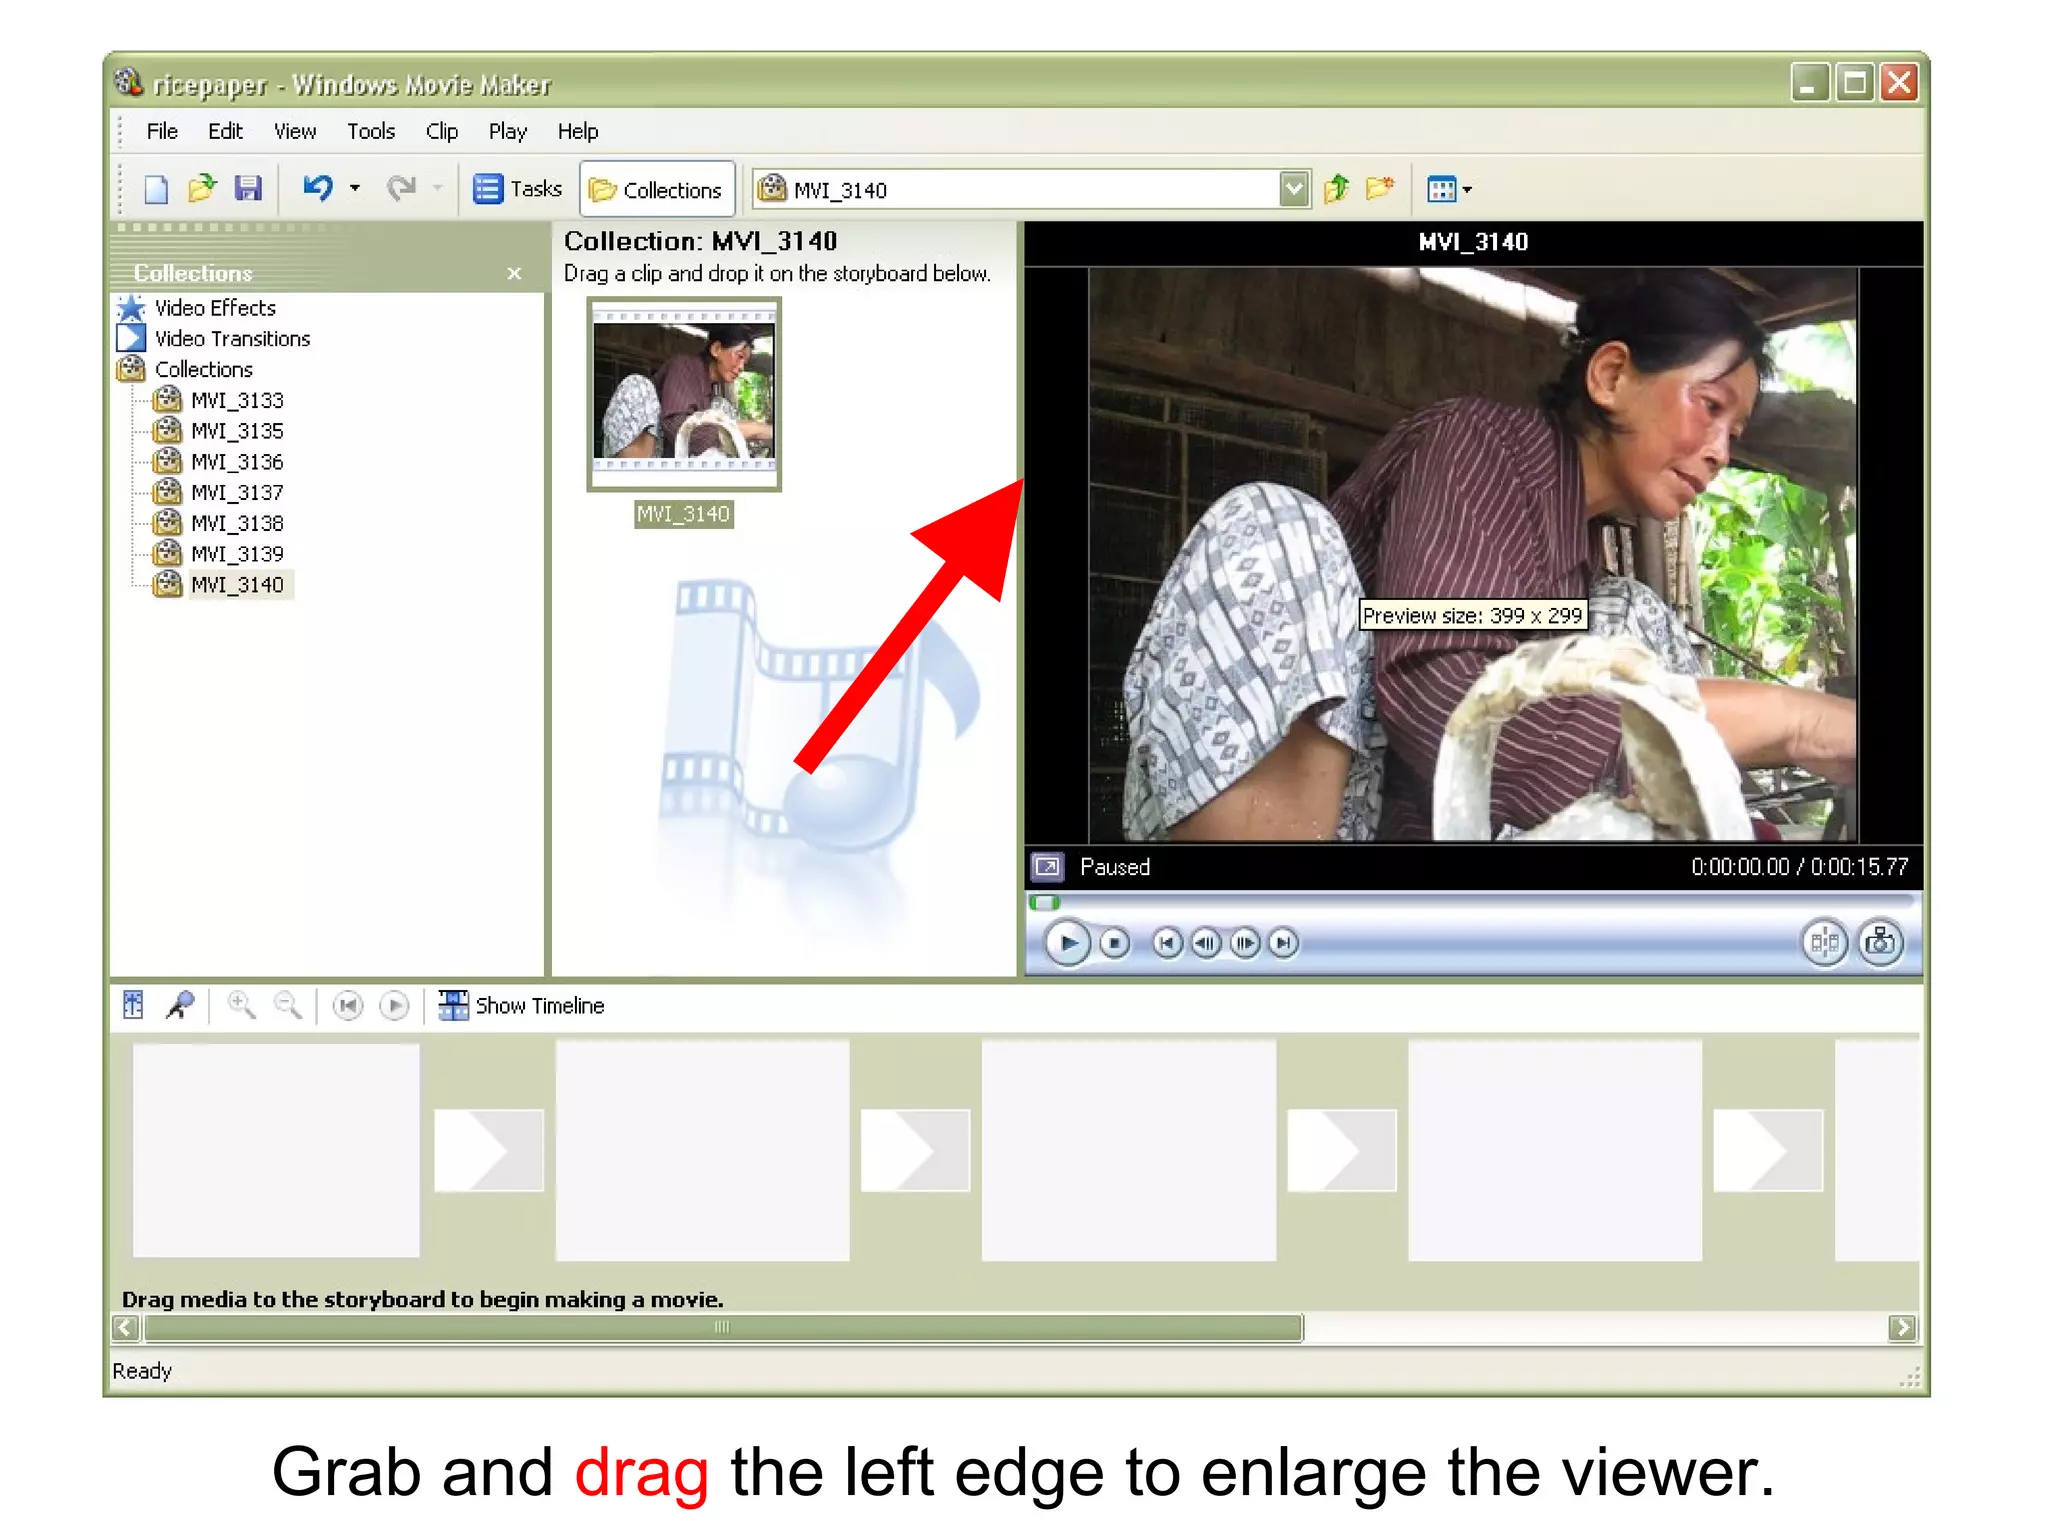Viewport: 2048px width, 1536px height.
Task: Click the storyboard horizontal scrollbar thumb
Action: [723, 1328]
